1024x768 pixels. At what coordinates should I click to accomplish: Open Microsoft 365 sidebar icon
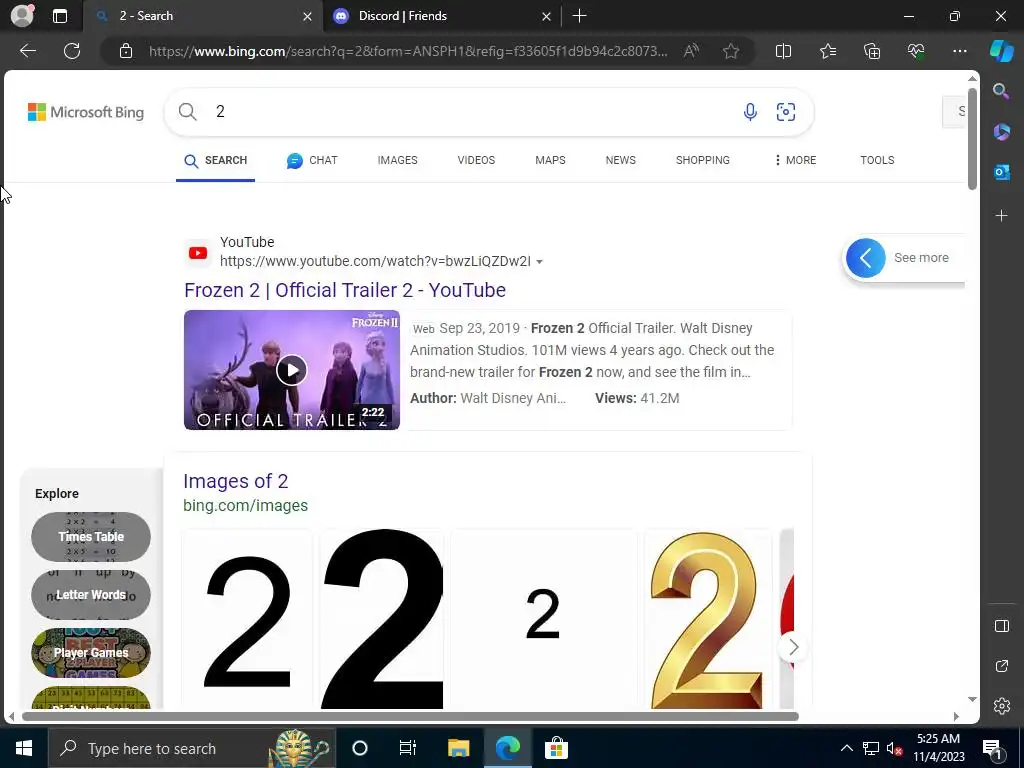[1001, 132]
